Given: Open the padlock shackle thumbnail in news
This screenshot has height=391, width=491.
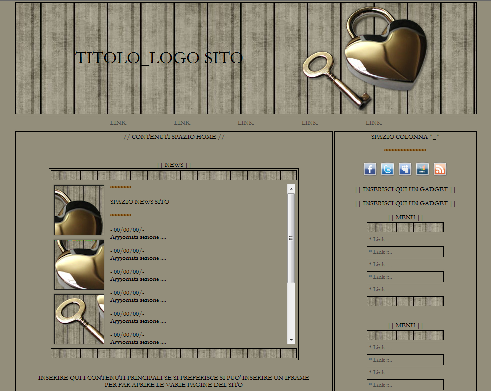Looking at the screenshot, I should 79,210.
